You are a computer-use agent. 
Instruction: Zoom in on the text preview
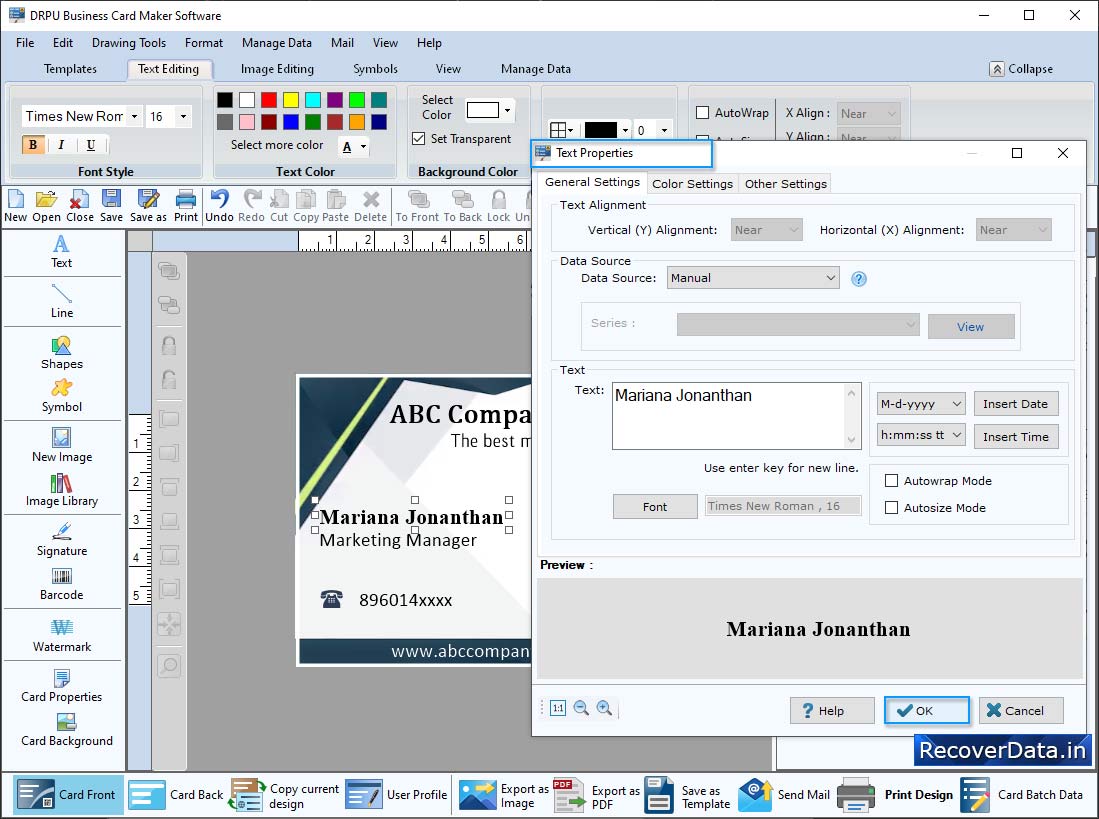pos(604,708)
